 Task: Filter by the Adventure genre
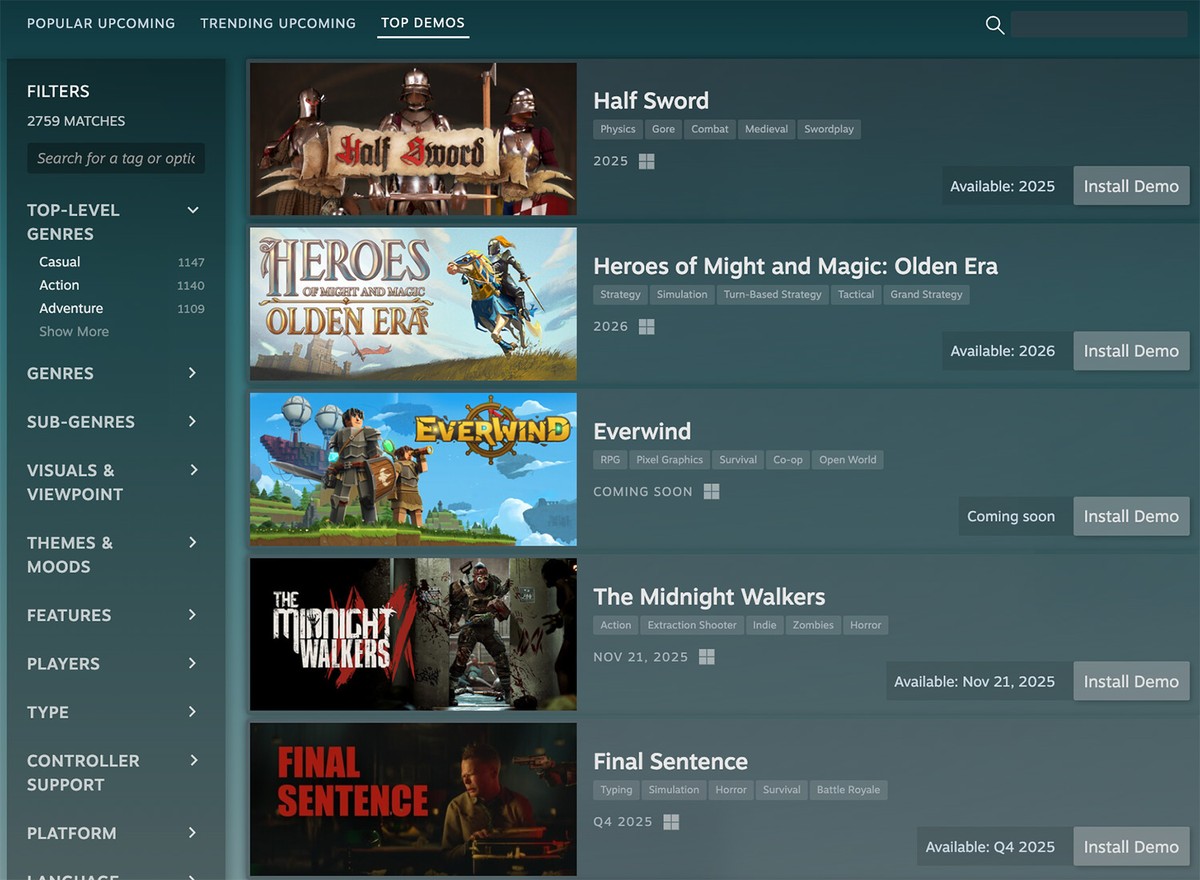point(71,308)
